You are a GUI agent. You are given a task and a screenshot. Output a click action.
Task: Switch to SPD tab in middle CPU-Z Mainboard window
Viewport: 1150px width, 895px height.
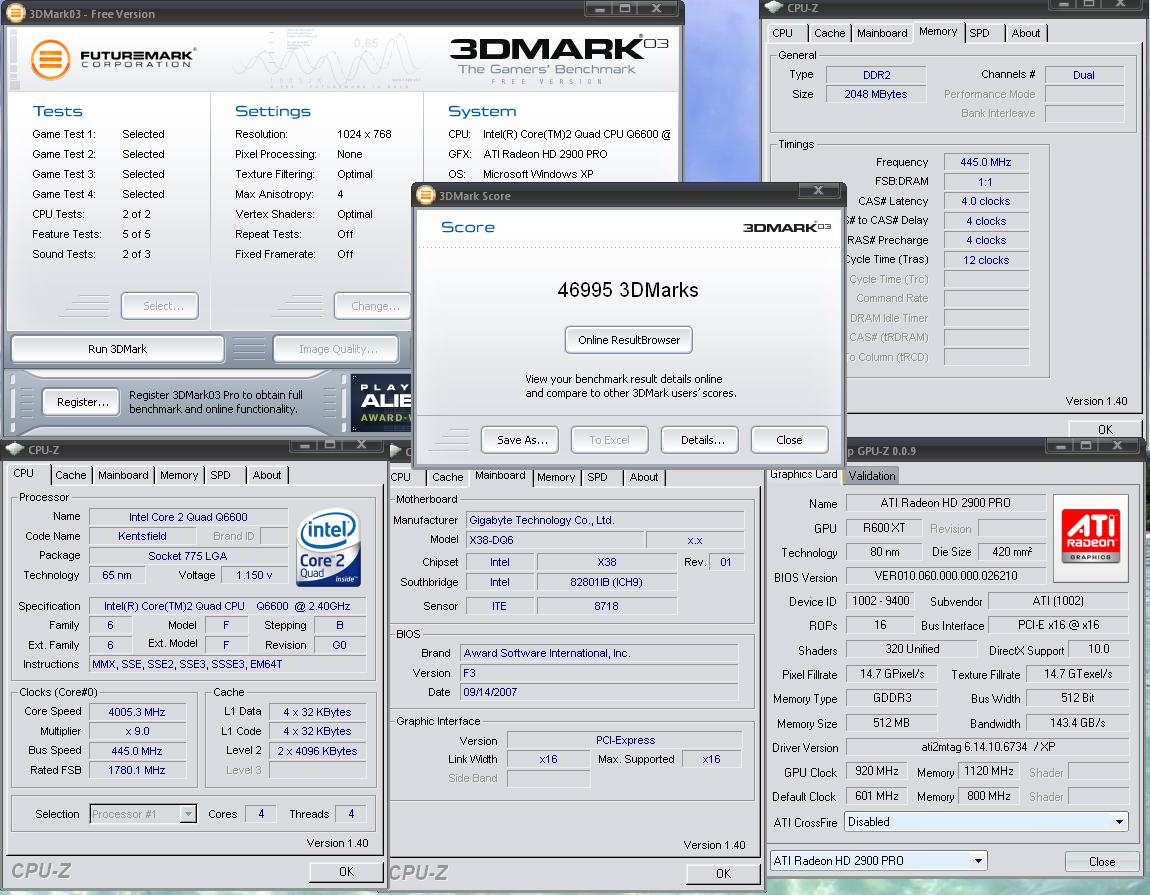coord(597,477)
